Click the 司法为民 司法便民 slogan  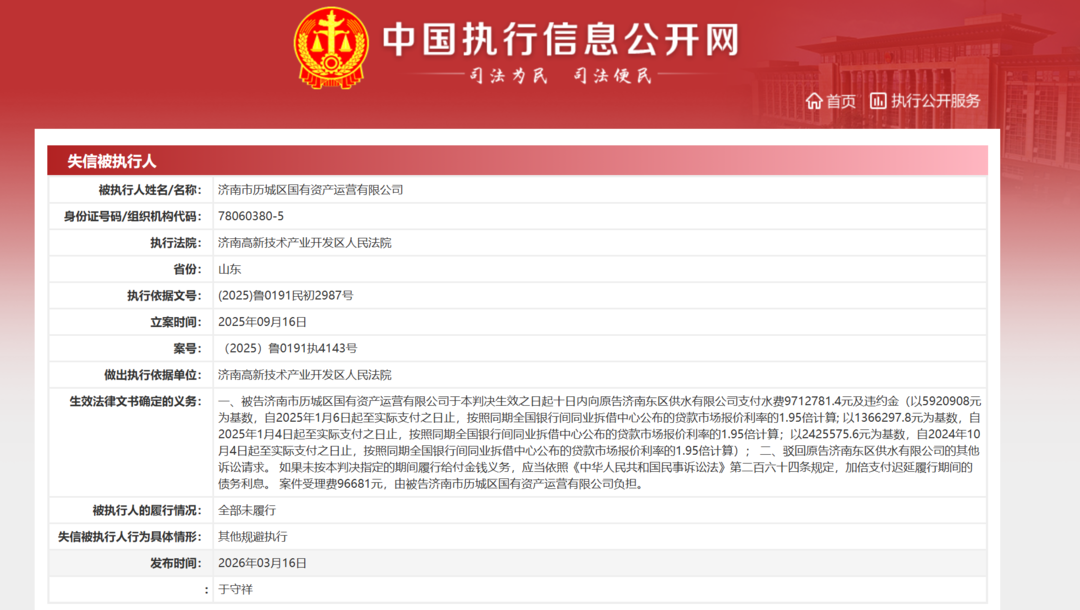tap(560, 76)
